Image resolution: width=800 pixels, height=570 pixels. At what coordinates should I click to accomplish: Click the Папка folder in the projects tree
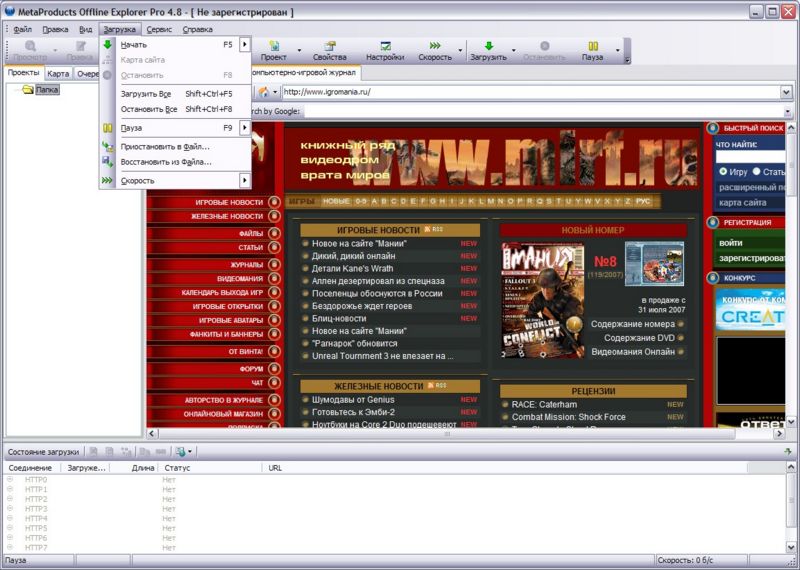tap(41, 90)
